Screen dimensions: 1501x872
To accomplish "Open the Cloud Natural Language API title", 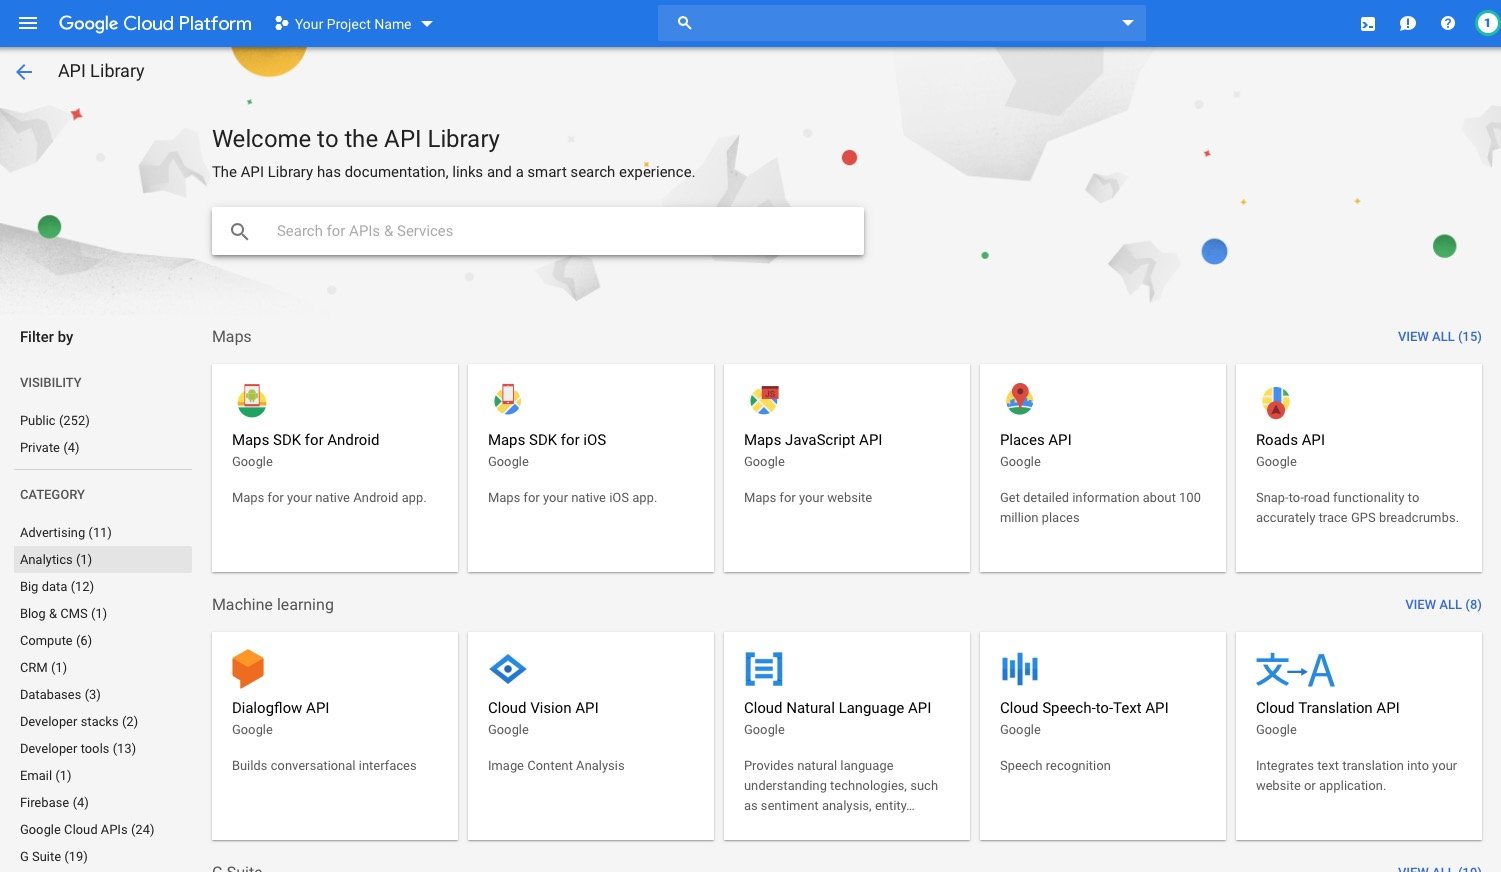I will (x=838, y=708).
